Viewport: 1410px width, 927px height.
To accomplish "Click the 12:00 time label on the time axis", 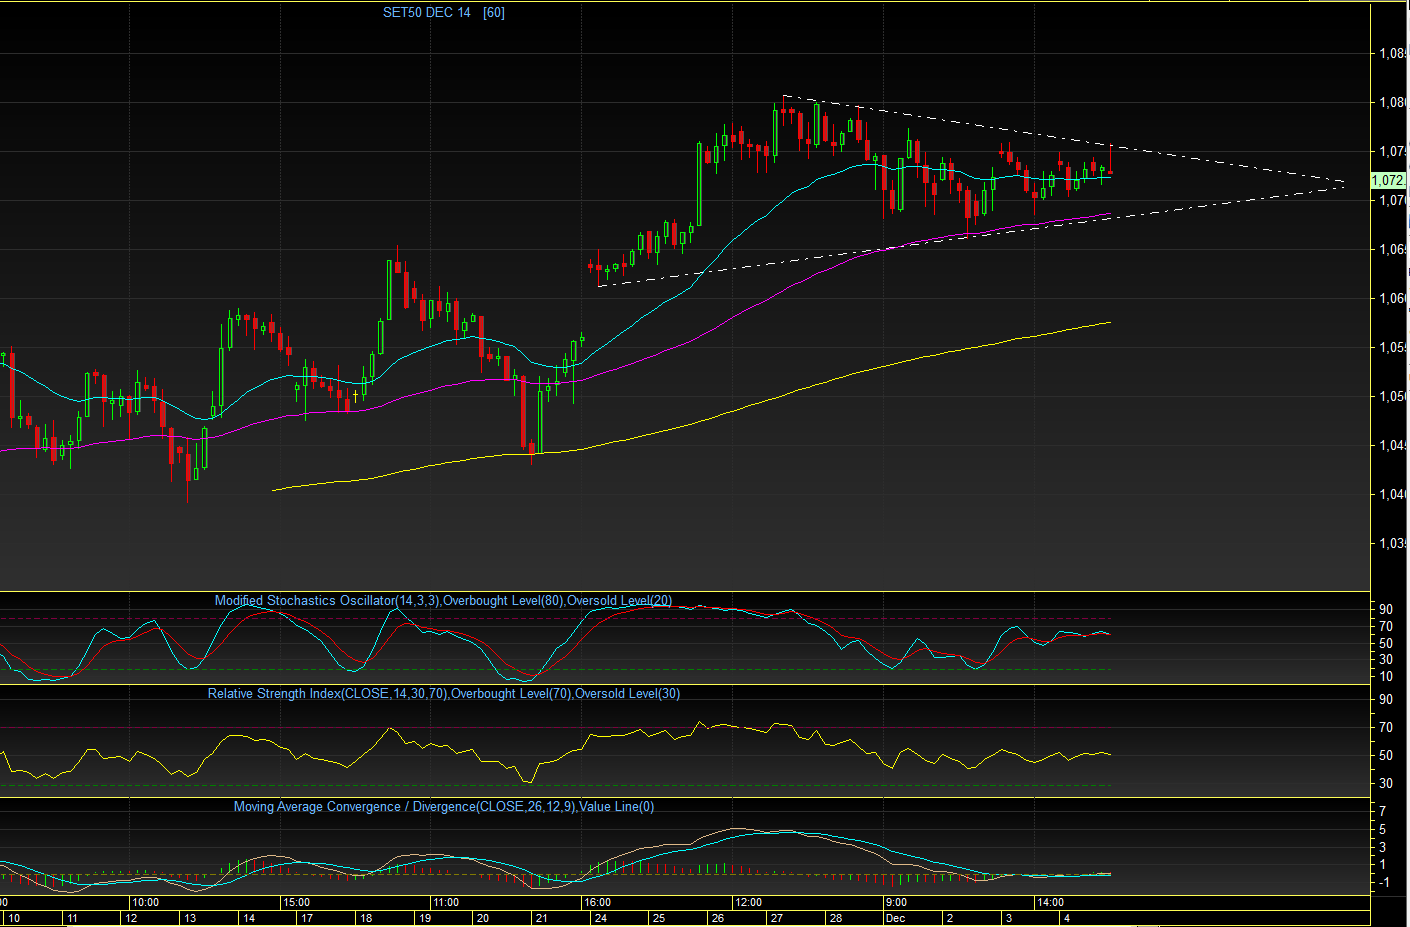I will pyautogui.click(x=748, y=902).
